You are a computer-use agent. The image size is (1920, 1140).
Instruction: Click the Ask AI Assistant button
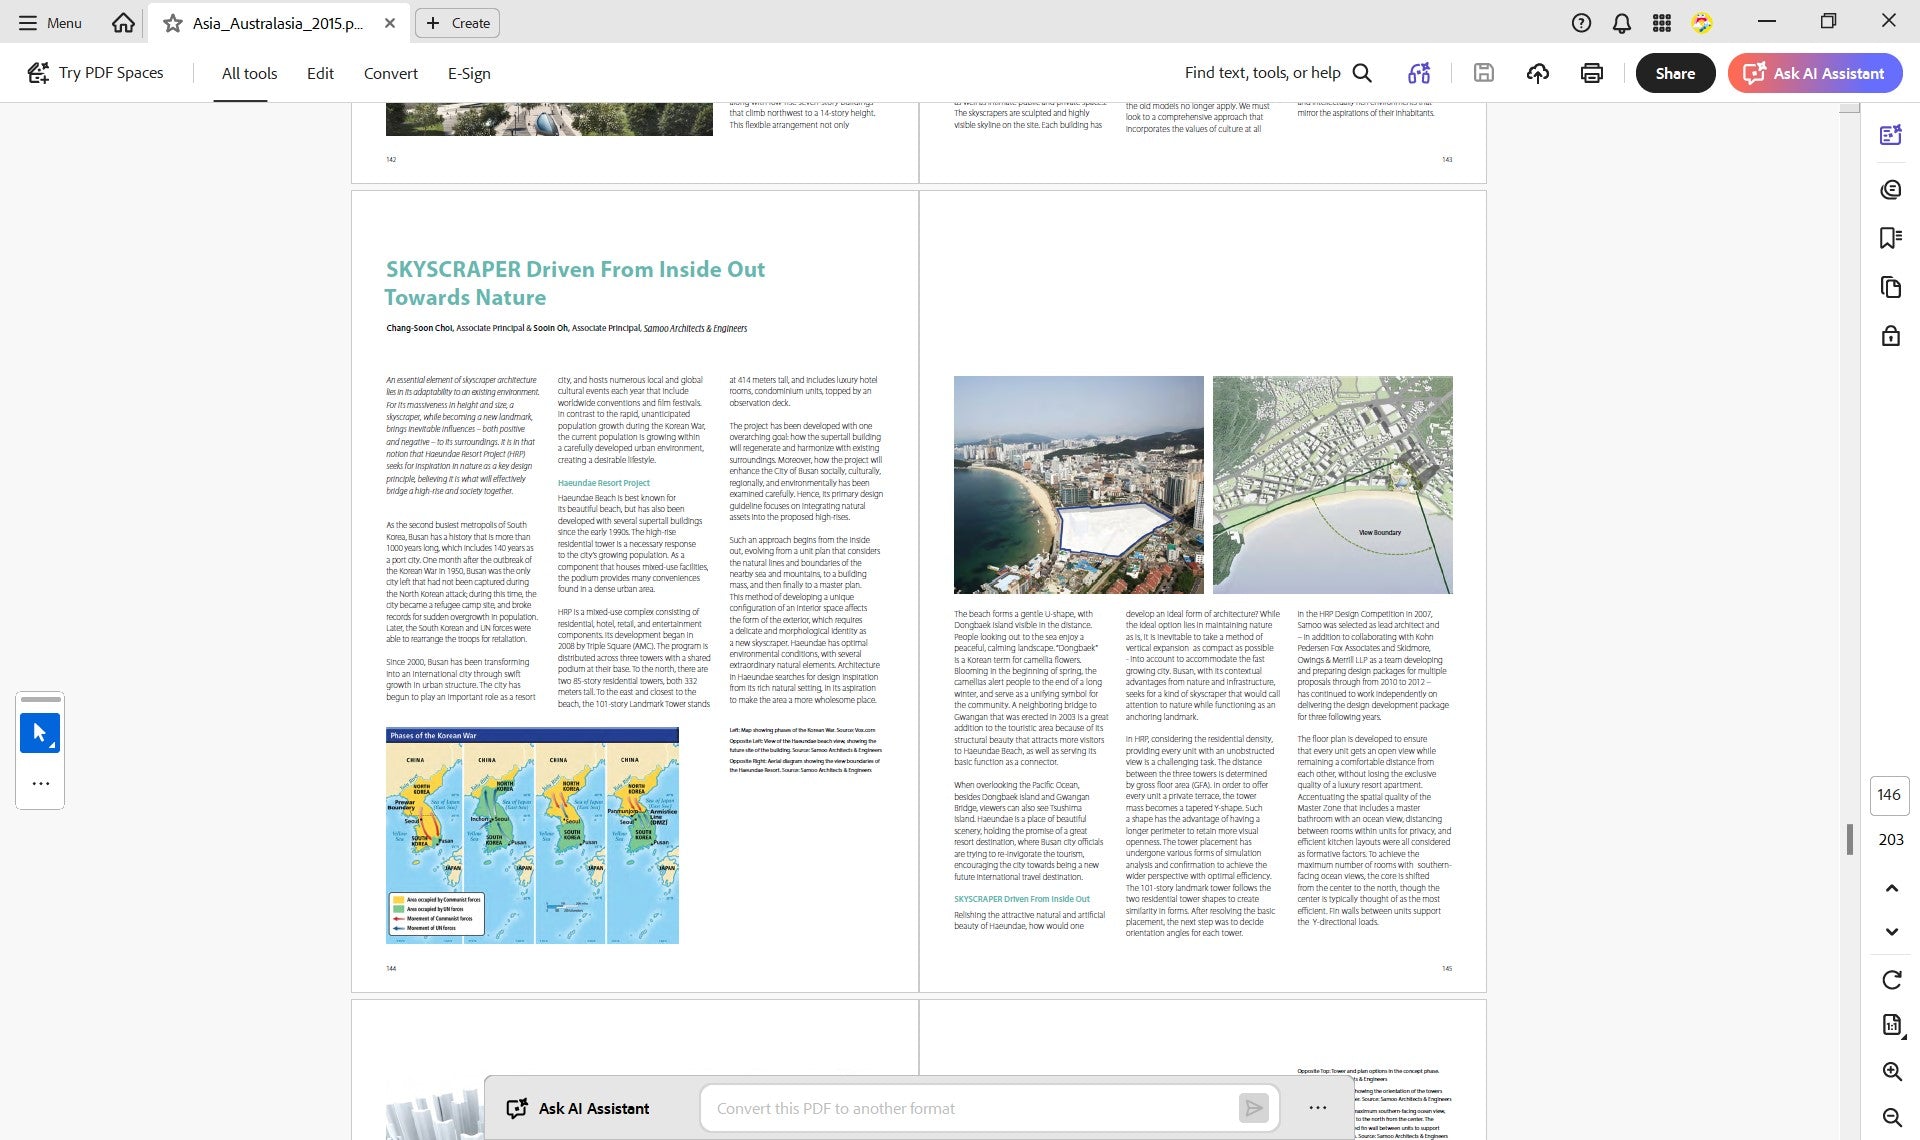click(x=1814, y=73)
